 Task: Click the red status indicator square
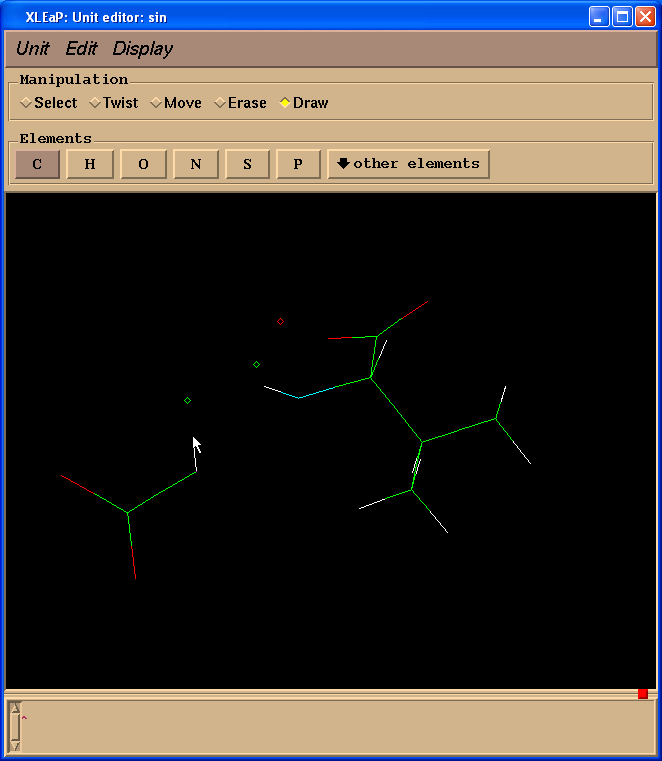point(643,694)
